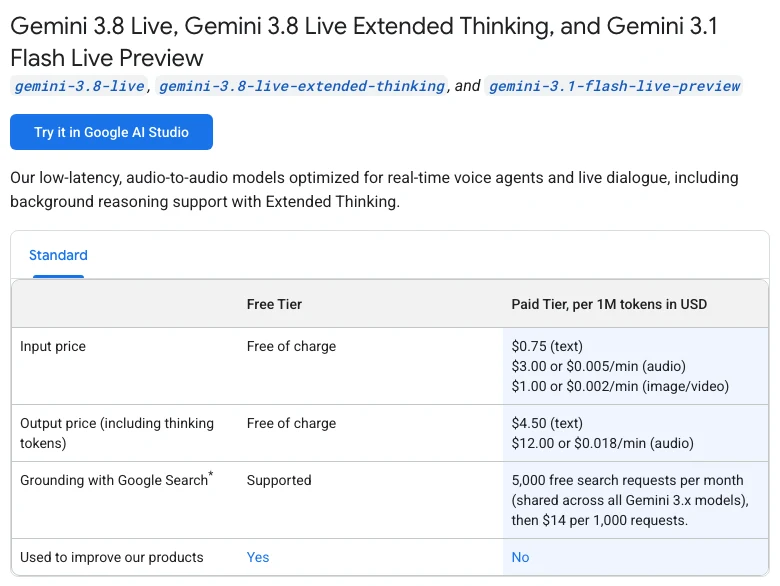Click the 5,000 free search requests per month text
This screenshot has height=586, width=780.
coord(627,480)
